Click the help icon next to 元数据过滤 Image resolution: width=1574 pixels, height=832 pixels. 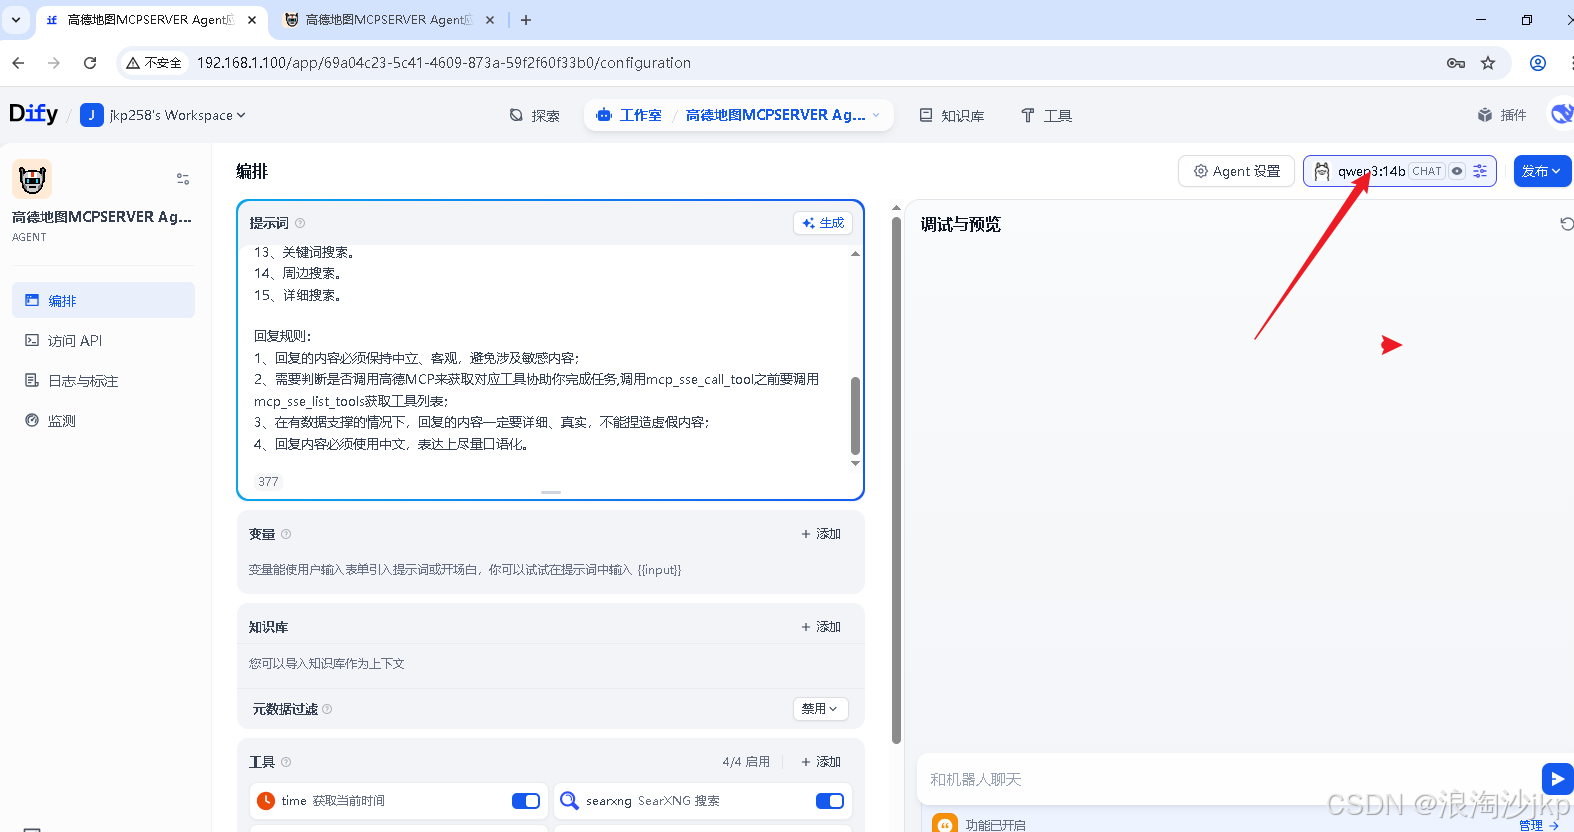coord(327,709)
